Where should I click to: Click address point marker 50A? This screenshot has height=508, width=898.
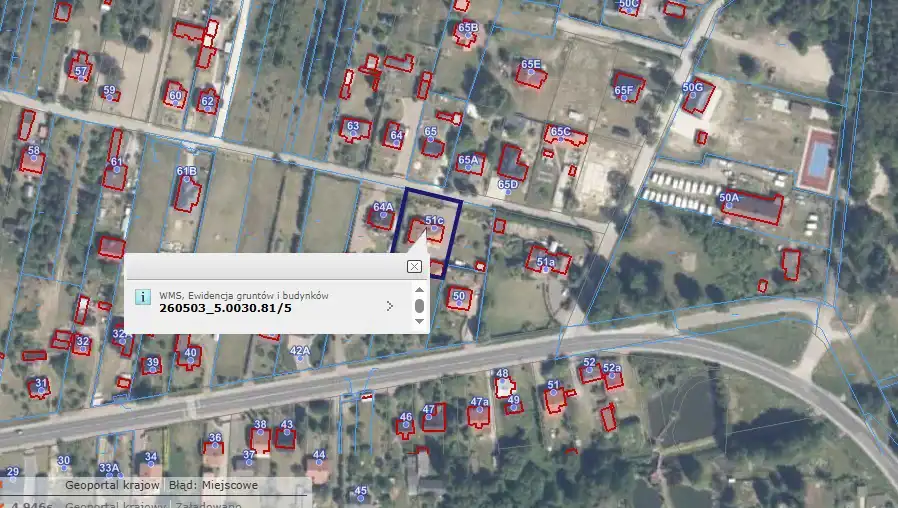click(728, 205)
